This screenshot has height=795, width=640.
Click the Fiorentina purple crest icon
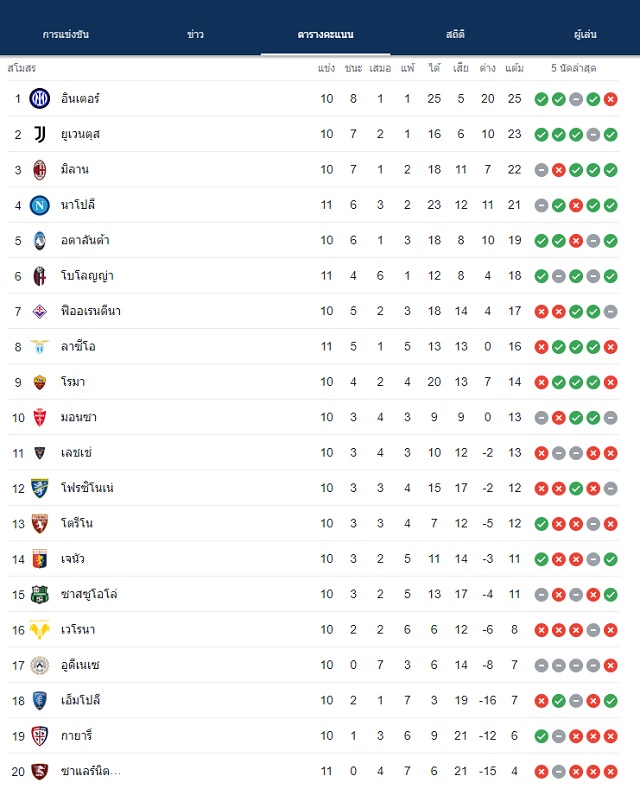40,311
